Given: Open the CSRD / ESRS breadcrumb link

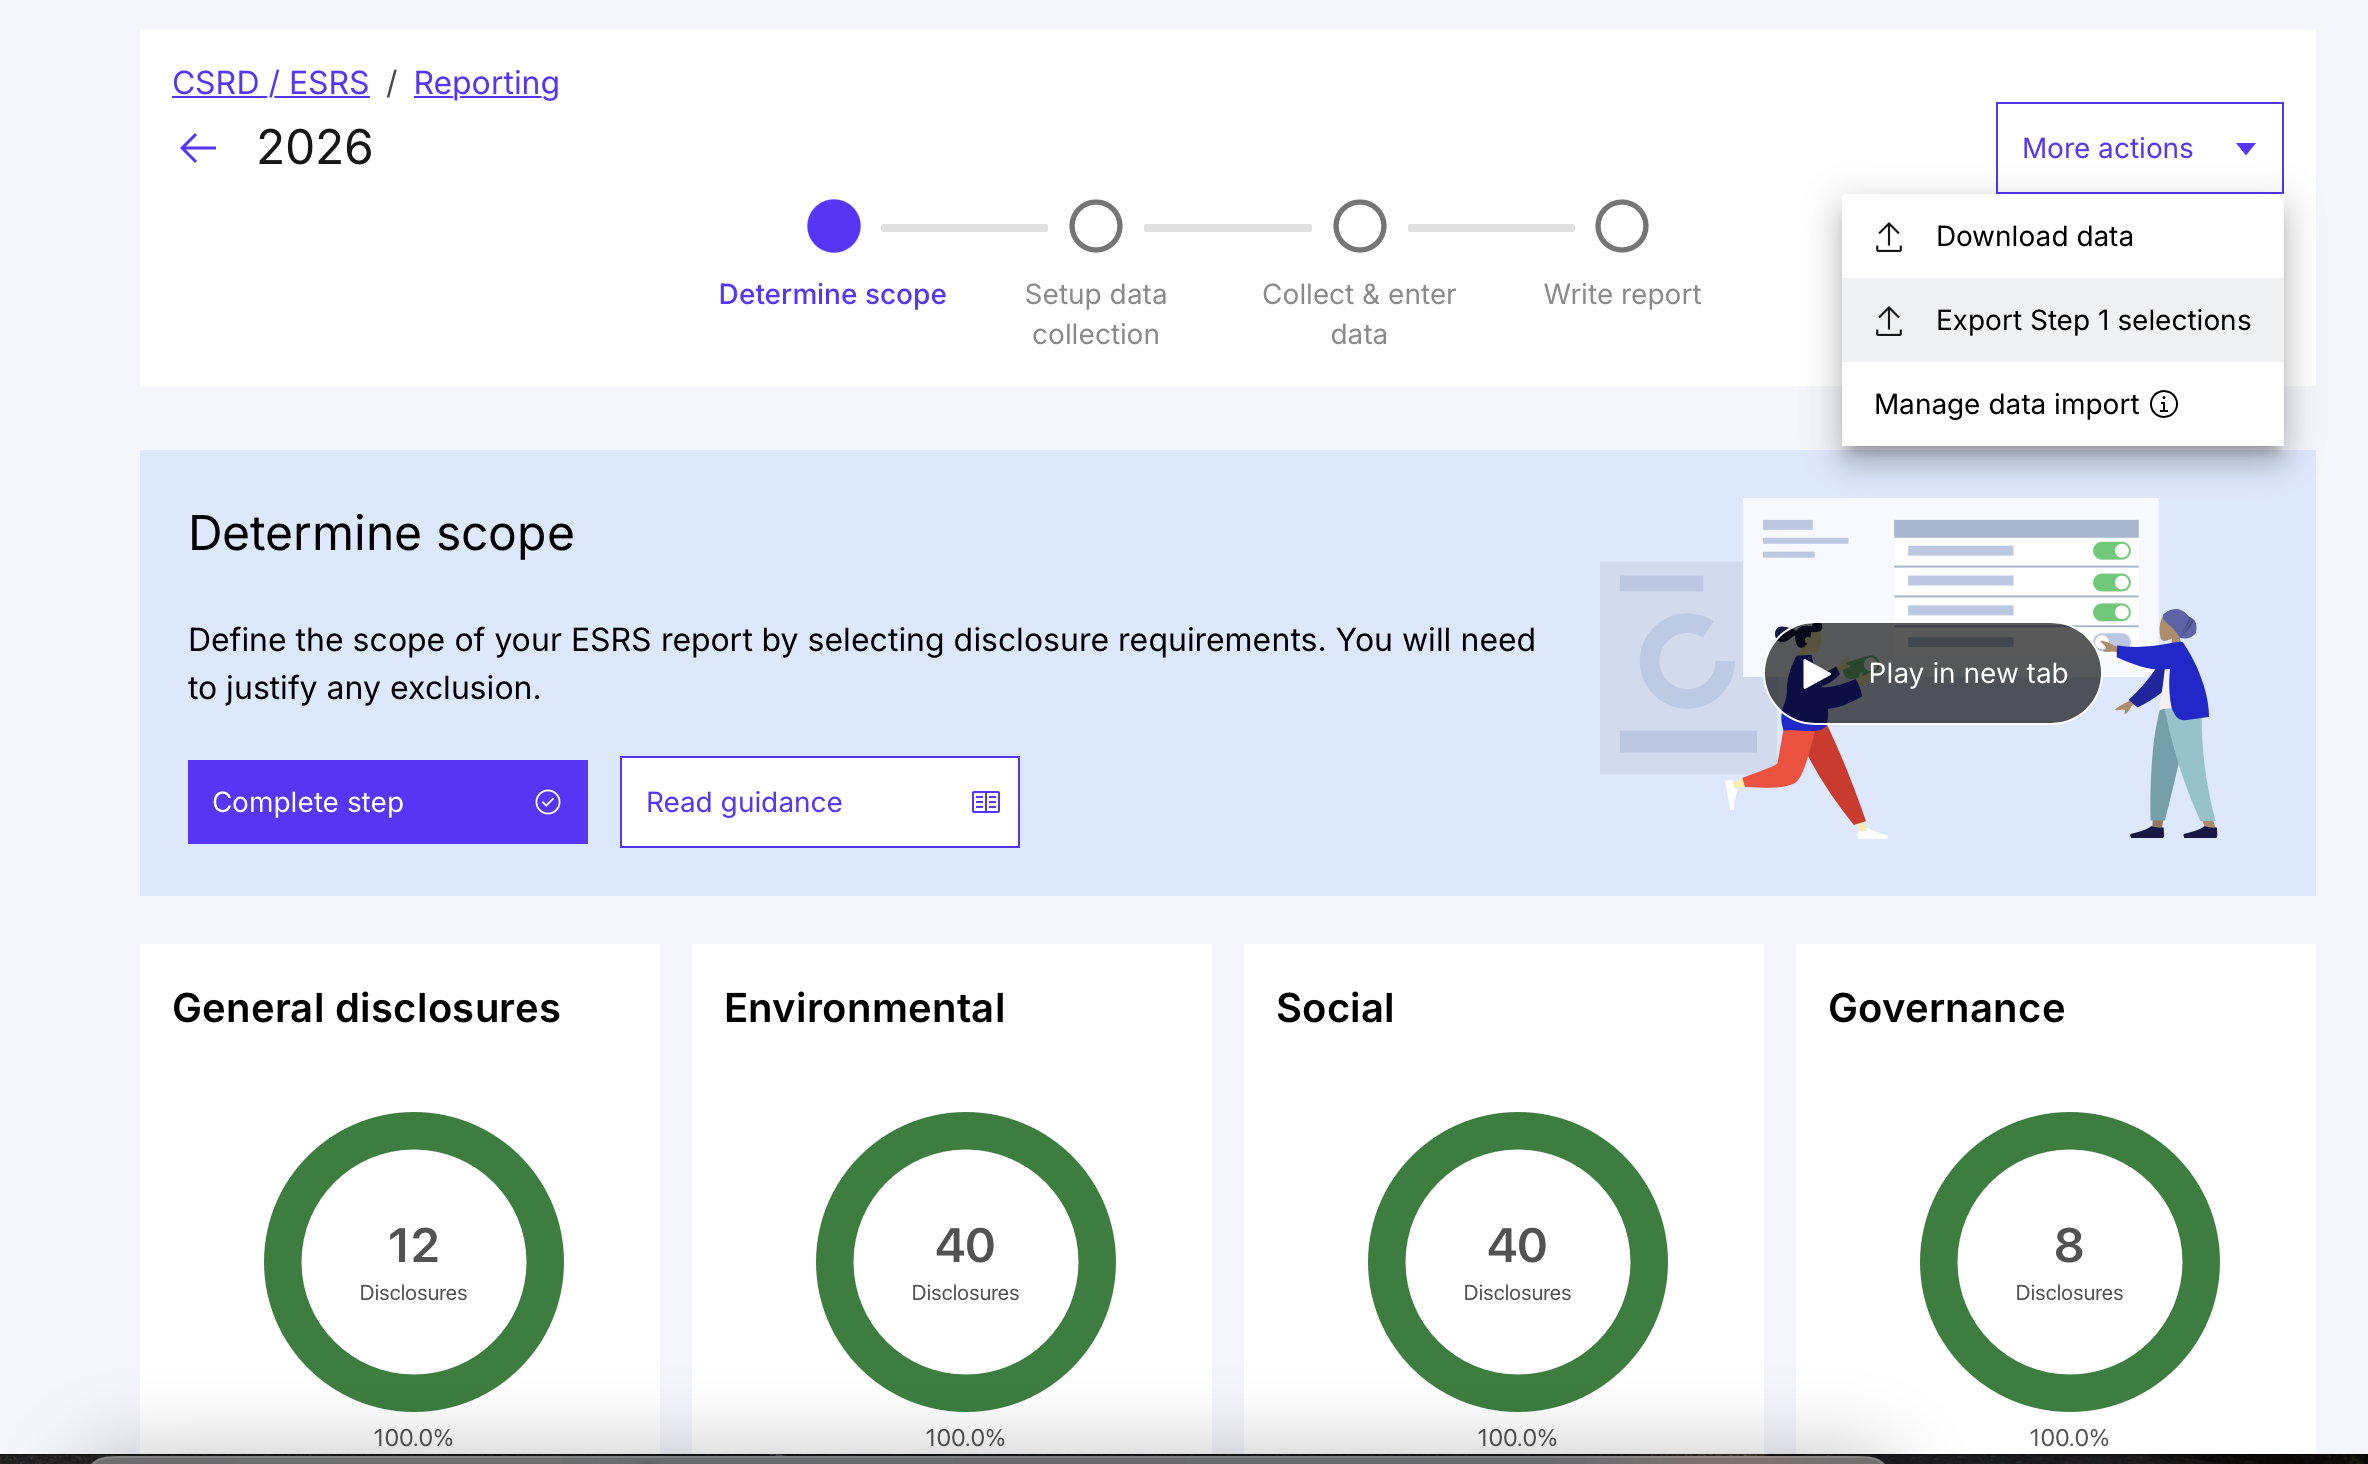Looking at the screenshot, I should point(270,83).
